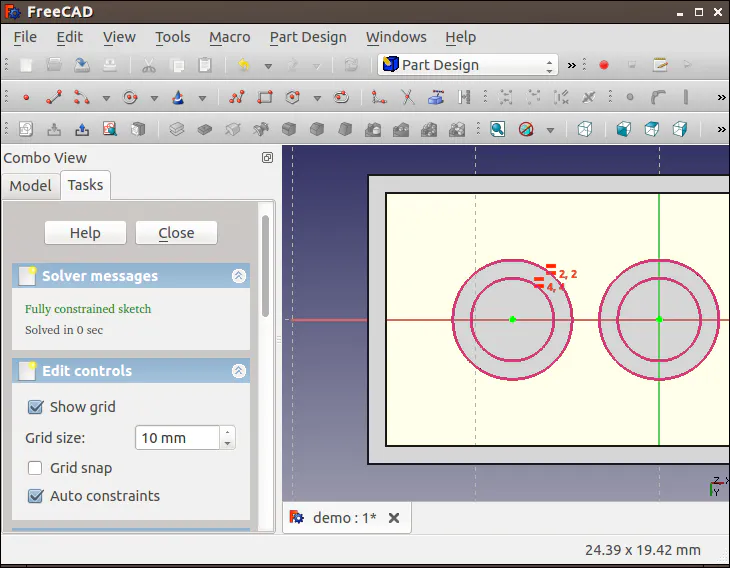The height and width of the screenshot is (568, 730).
Task: Click the Help button in Tasks panel
Action: [85, 233]
